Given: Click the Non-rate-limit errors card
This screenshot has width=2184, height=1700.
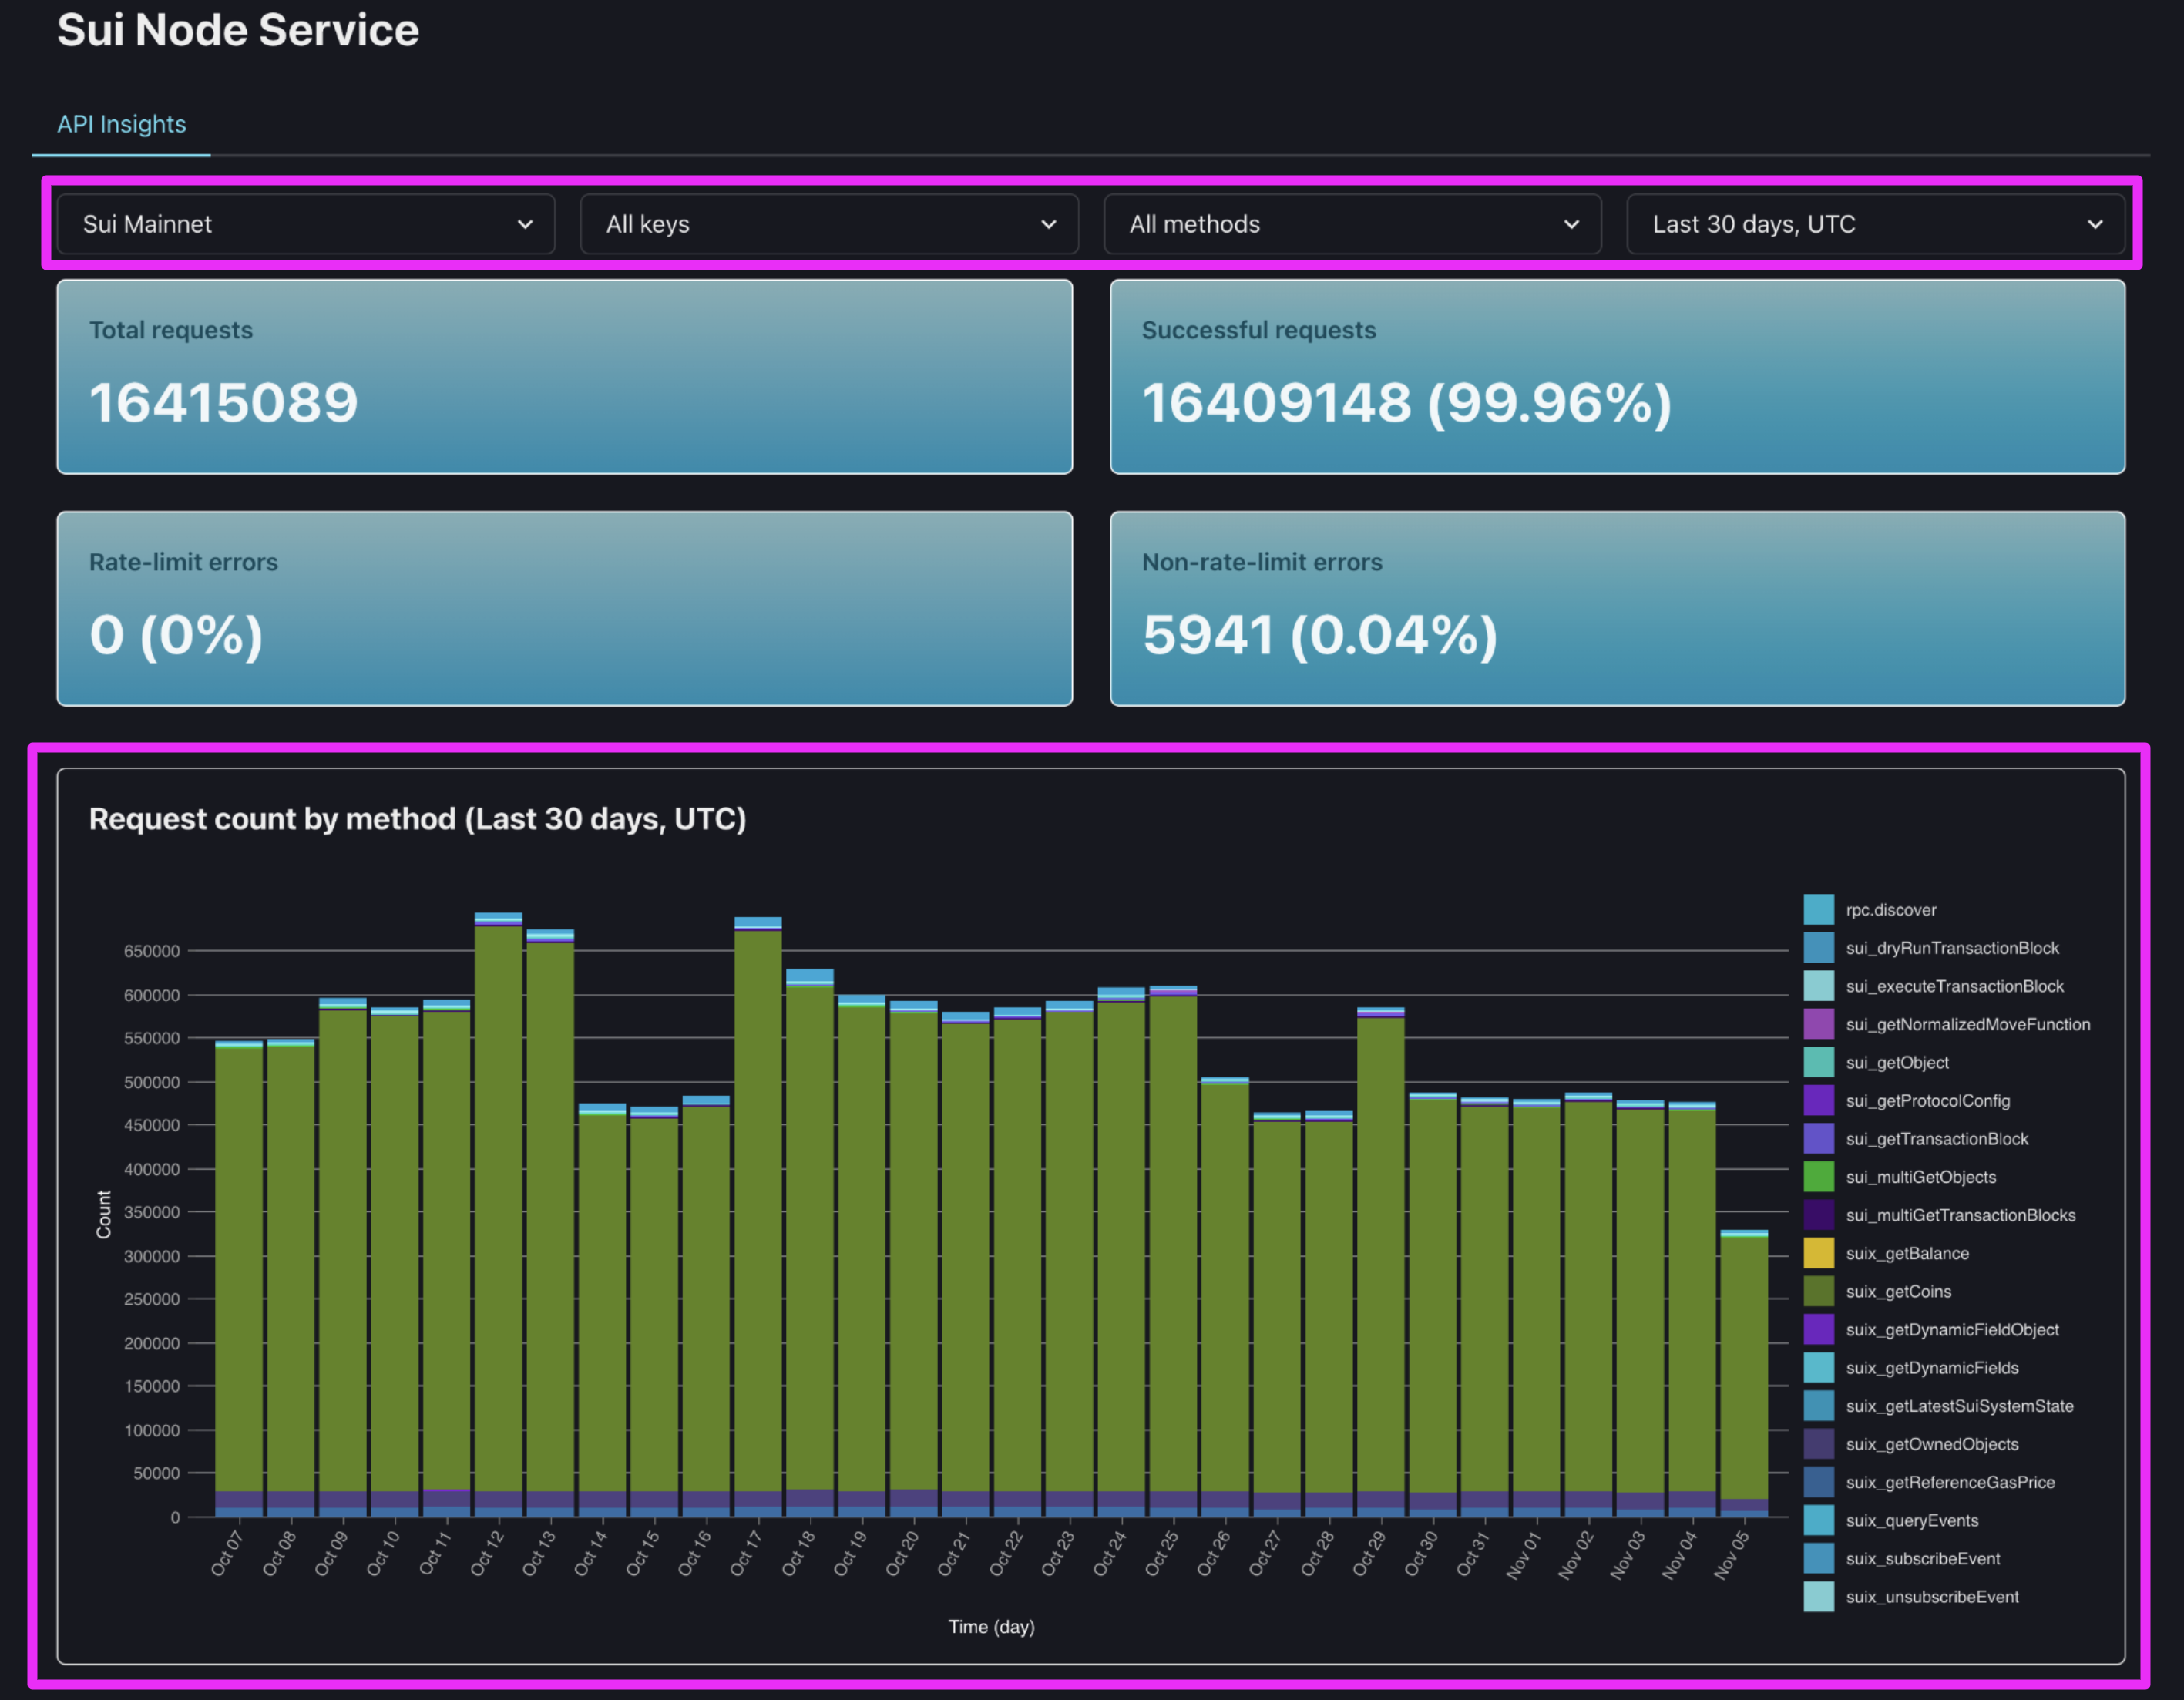Looking at the screenshot, I should (x=1617, y=609).
